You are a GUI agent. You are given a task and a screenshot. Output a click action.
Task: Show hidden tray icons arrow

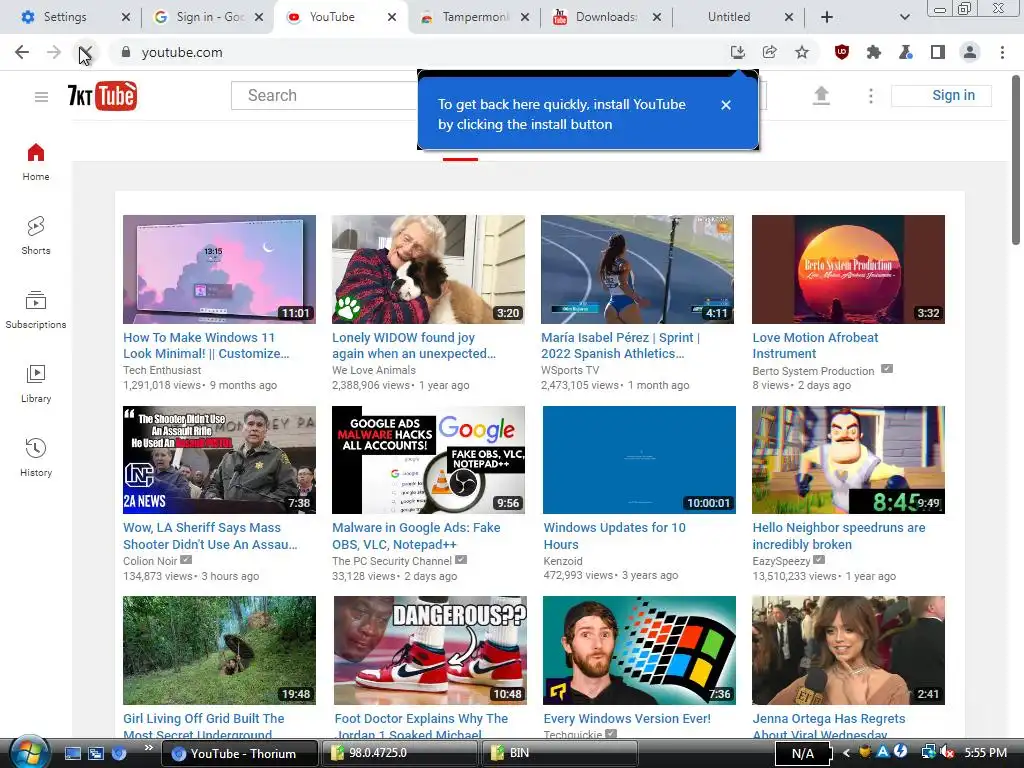click(x=846, y=753)
